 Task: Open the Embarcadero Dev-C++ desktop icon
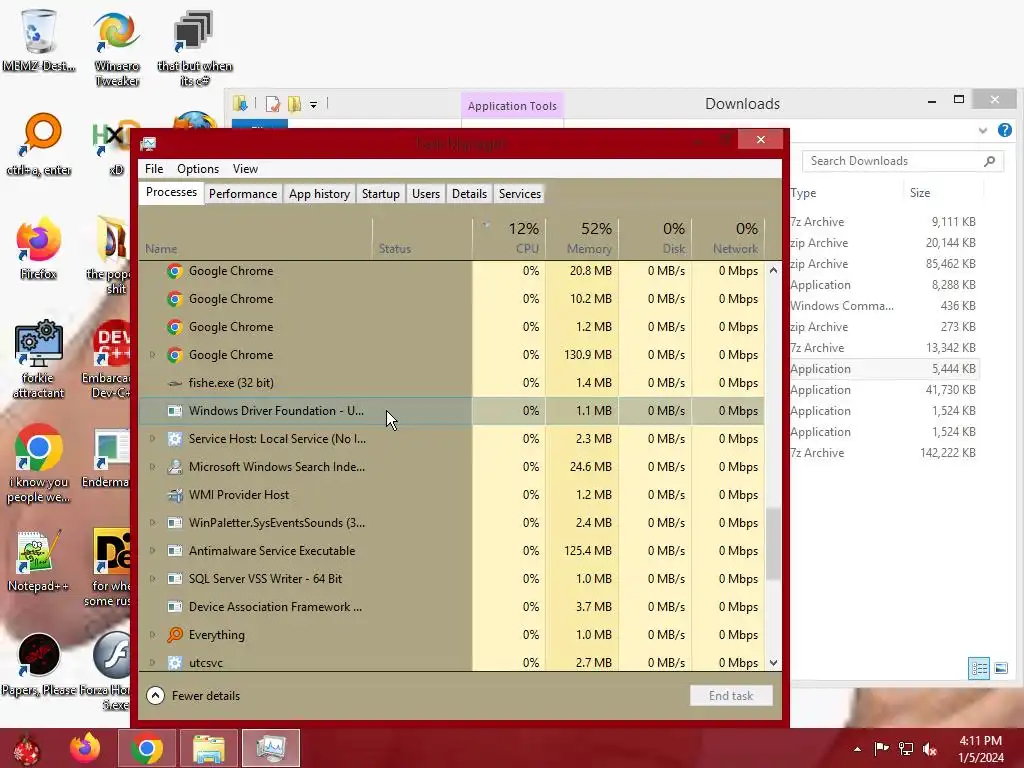[x=108, y=359]
